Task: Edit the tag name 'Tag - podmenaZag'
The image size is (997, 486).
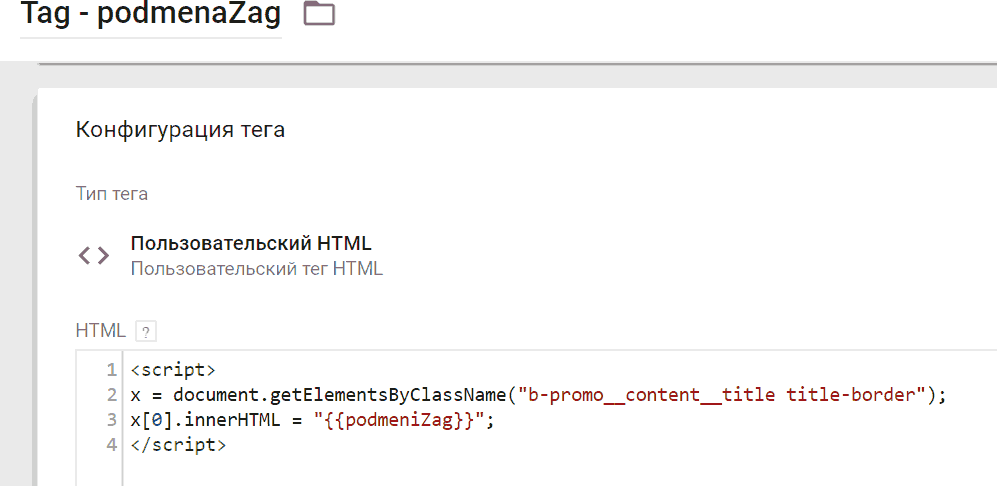Action: pyautogui.click(x=151, y=15)
